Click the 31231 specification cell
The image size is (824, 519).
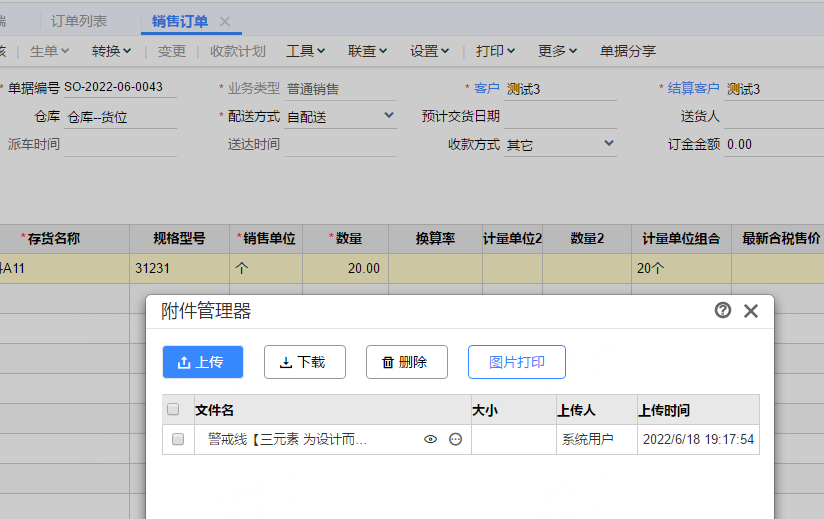click(x=180, y=268)
